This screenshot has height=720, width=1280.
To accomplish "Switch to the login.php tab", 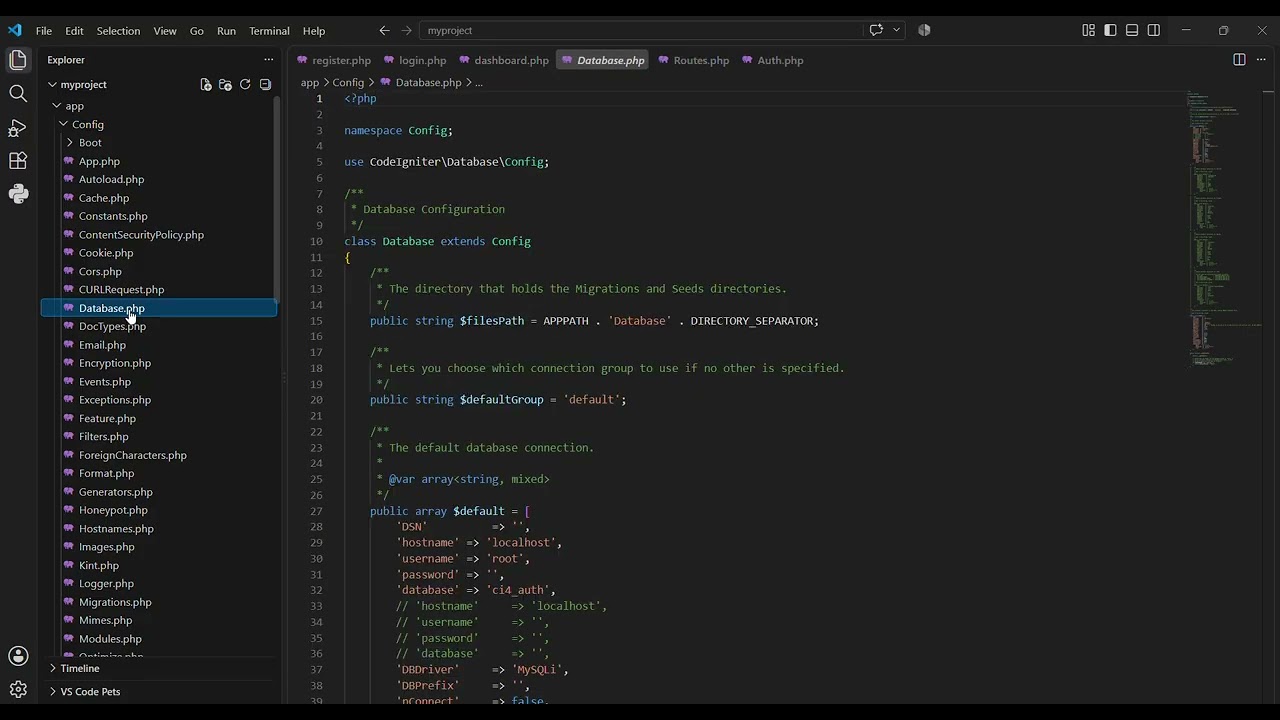I will click(x=414, y=61).
